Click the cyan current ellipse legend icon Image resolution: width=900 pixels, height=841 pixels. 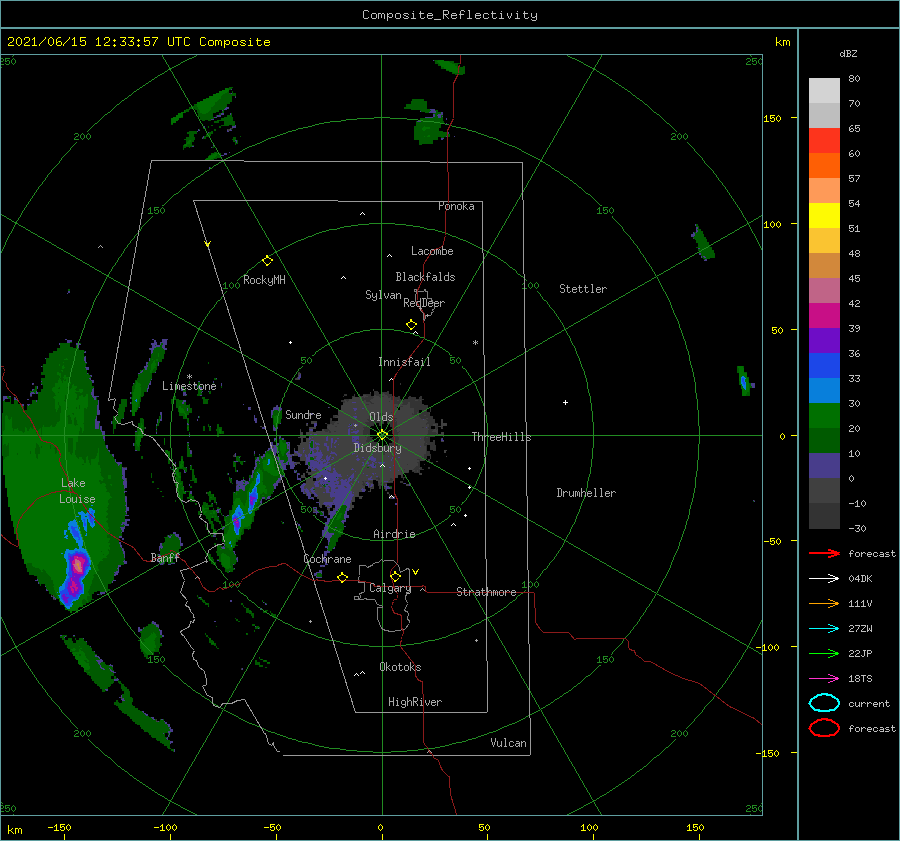tap(824, 703)
